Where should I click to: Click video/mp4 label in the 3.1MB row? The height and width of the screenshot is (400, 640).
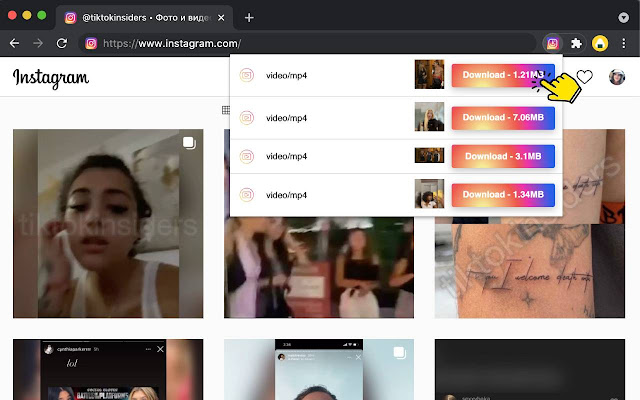click(287, 156)
